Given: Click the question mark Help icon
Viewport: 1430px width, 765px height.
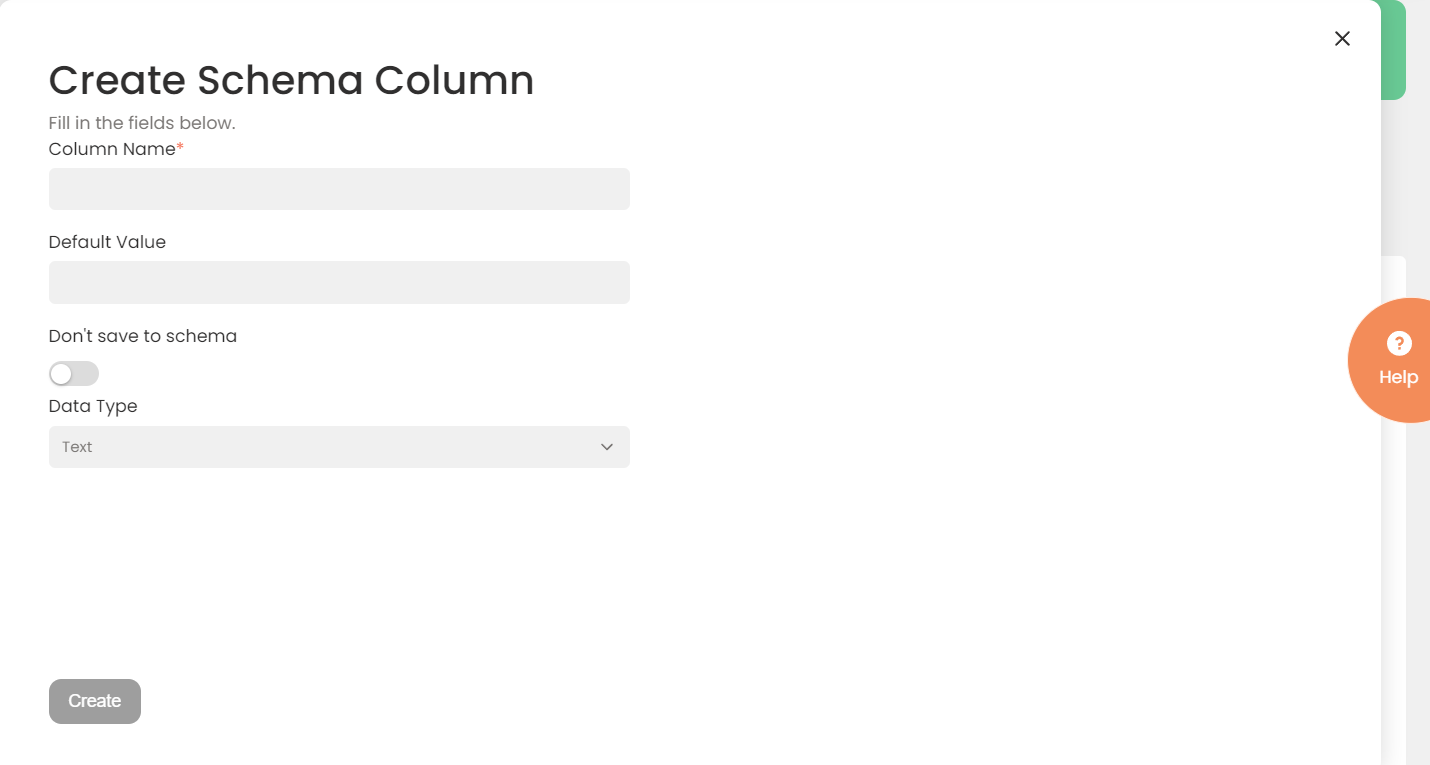Looking at the screenshot, I should [x=1399, y=343].
